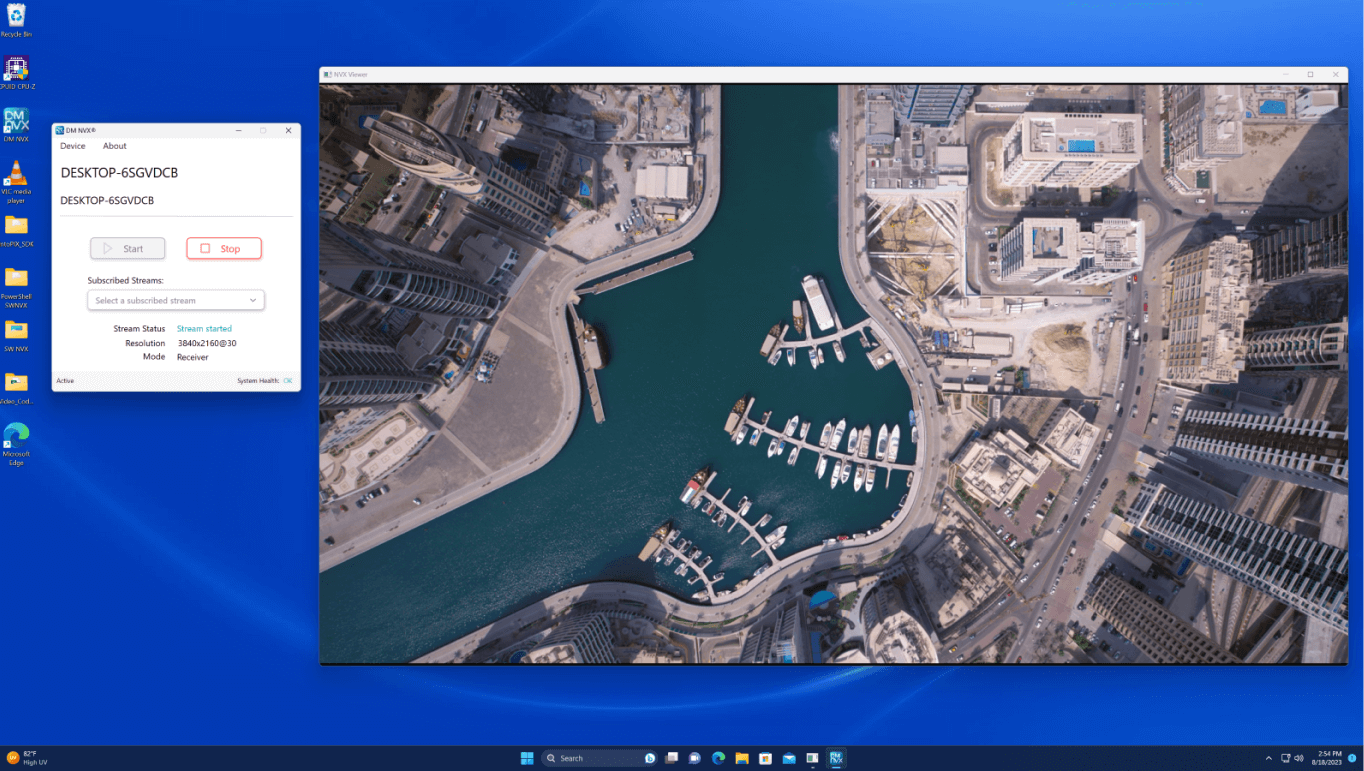Open the Device menu in DM NVX
This screenshot has width=1364, height=771.
tap(72, 146)
